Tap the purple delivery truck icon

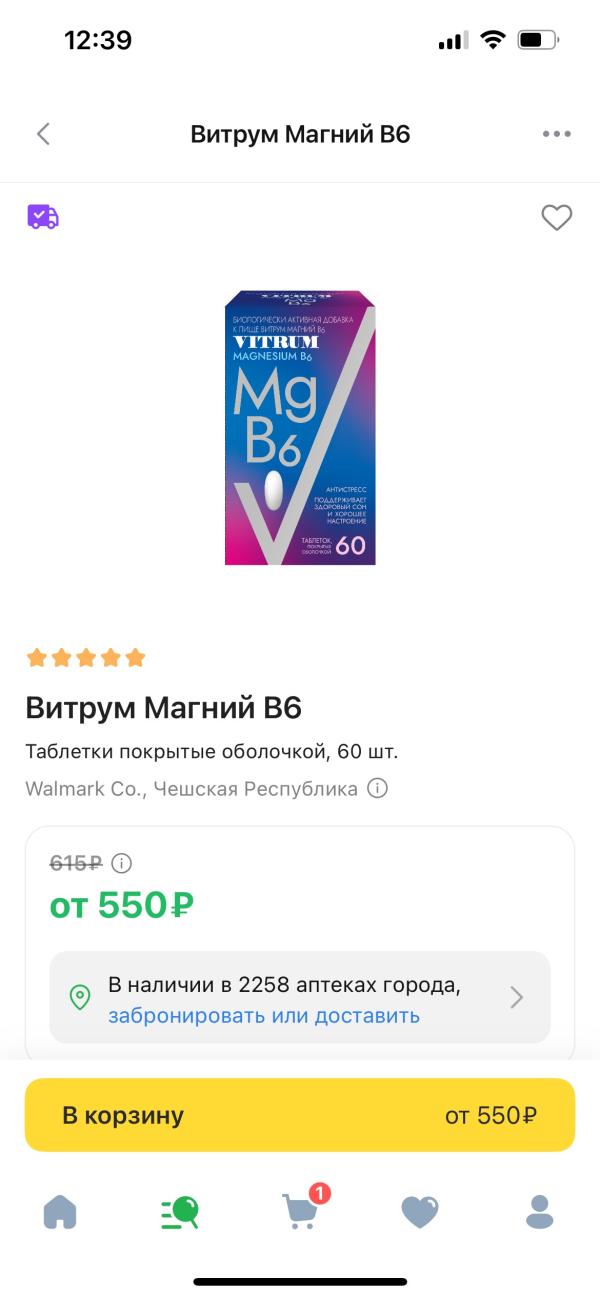point(43,217)
